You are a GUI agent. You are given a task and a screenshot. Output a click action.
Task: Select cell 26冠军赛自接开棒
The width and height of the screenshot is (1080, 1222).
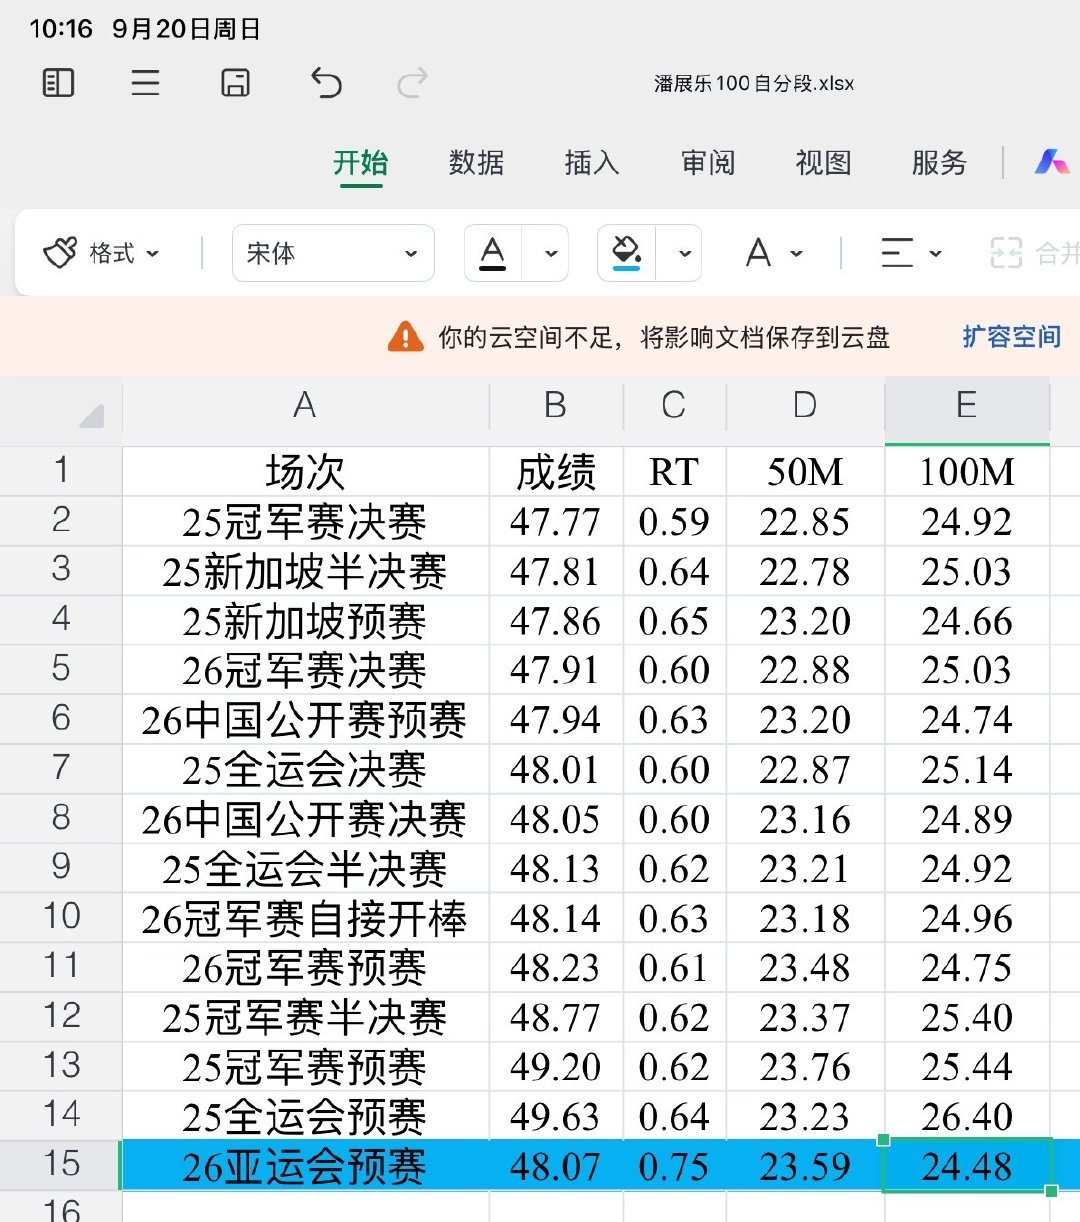(305, 918)
